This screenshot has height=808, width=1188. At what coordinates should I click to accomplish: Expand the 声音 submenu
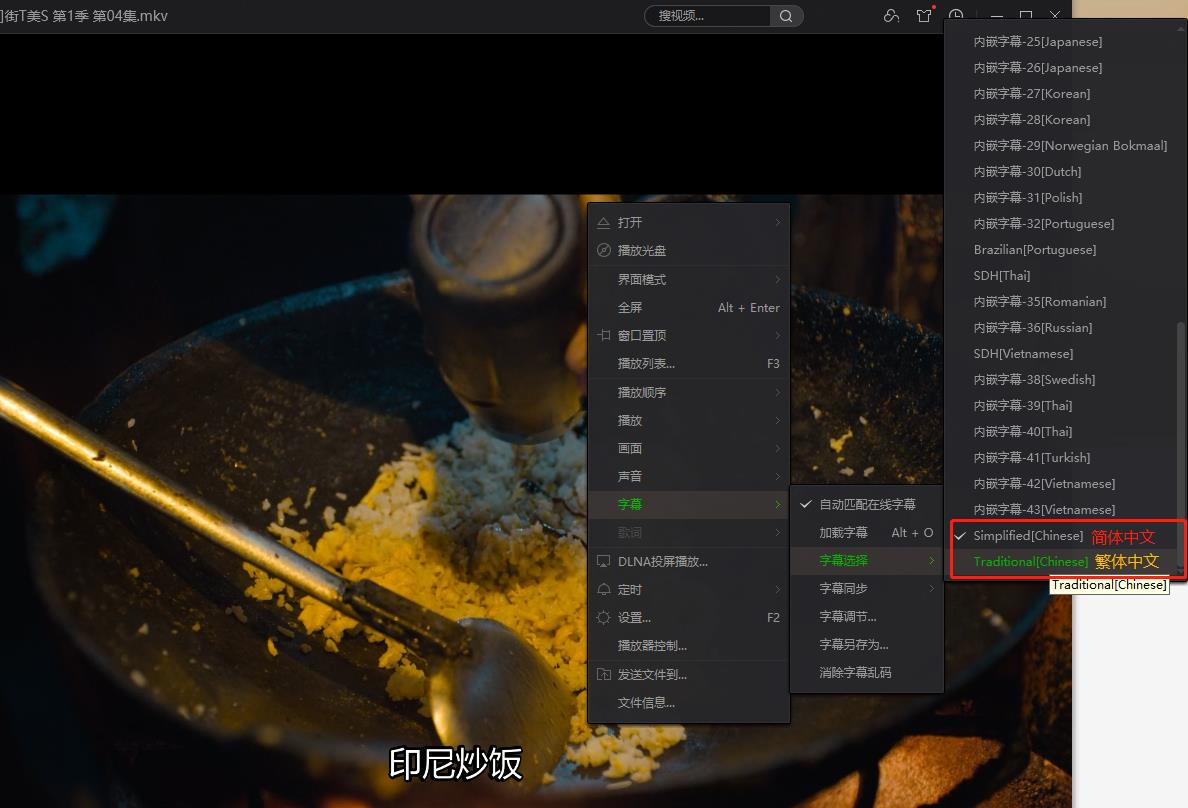[x=689, y=476]
